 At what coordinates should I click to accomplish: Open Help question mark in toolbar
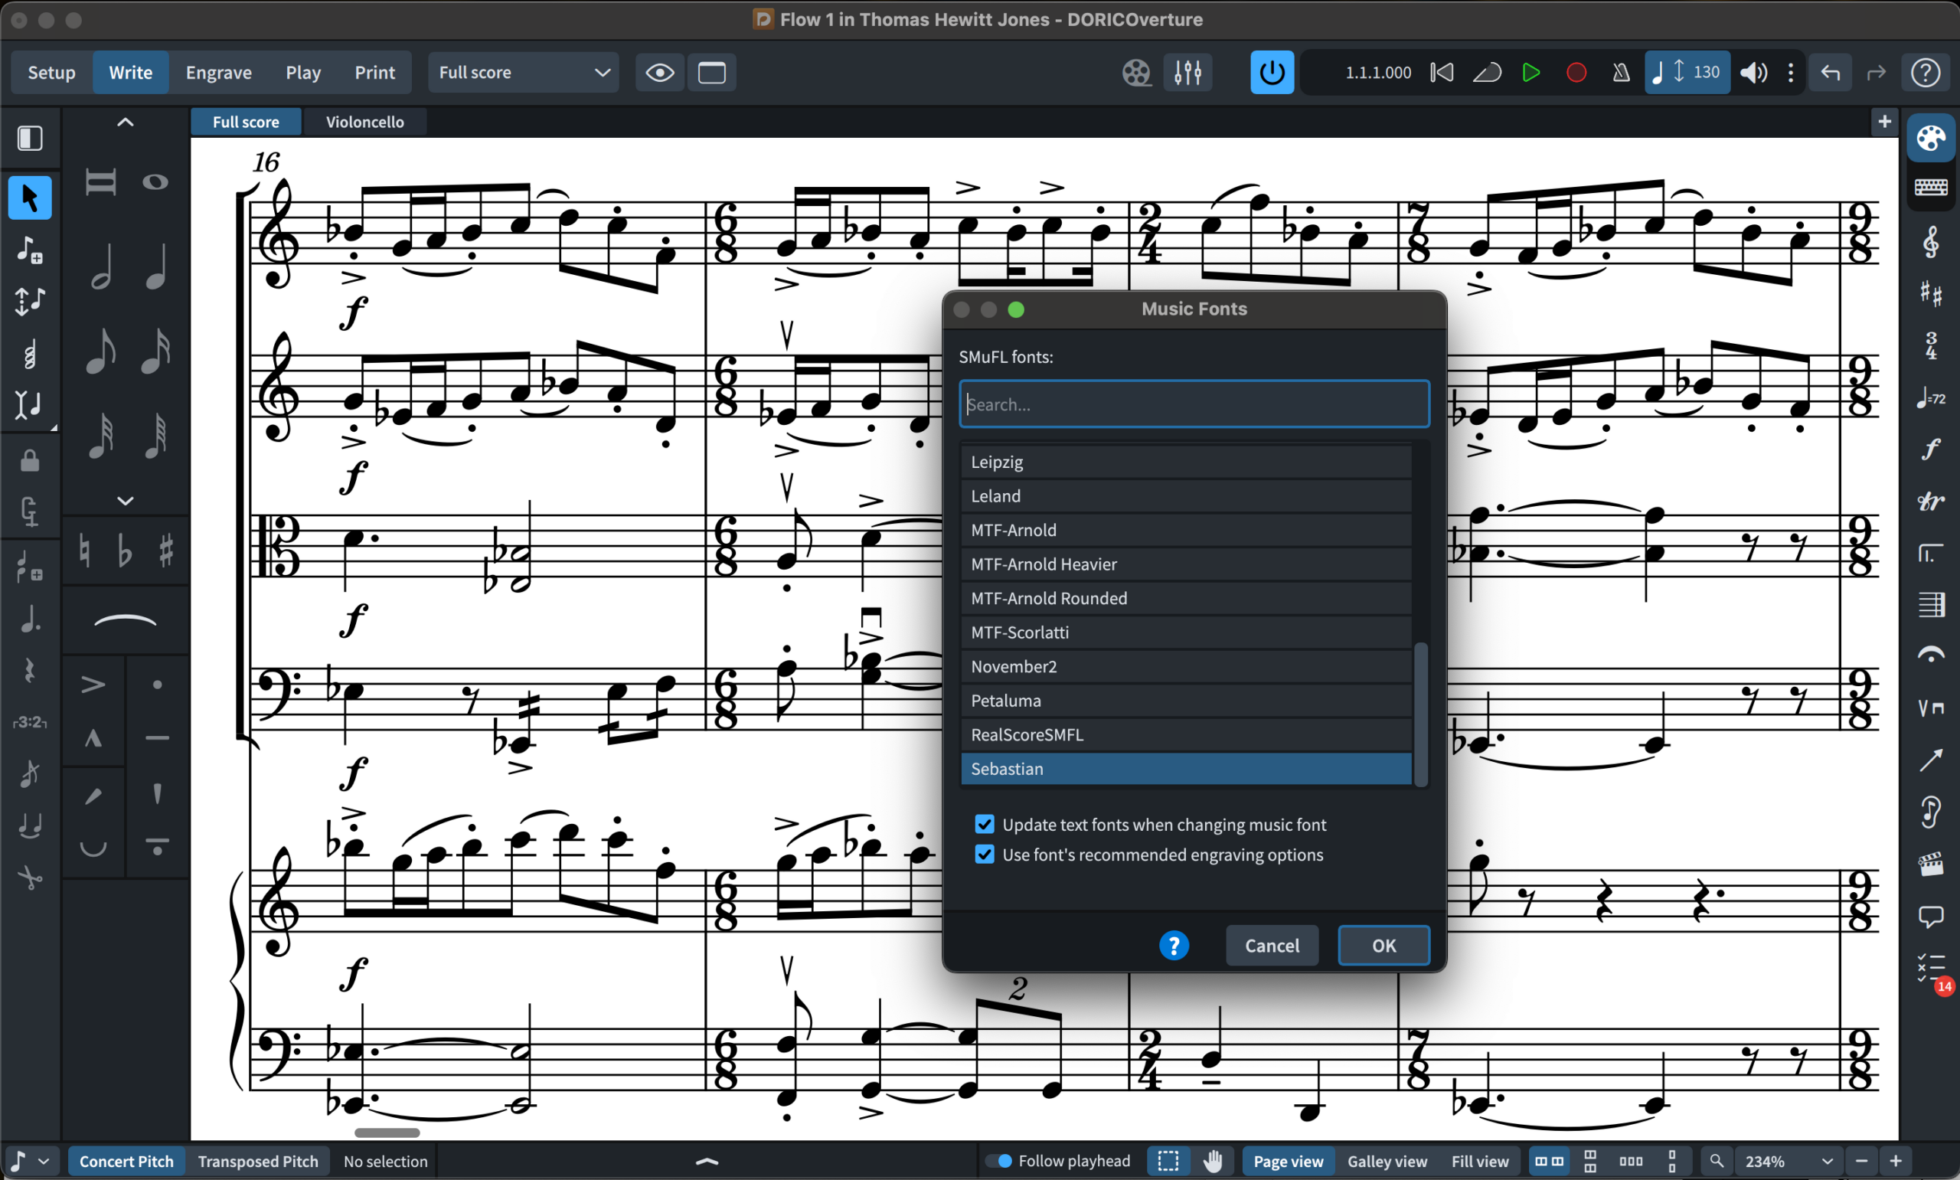[1925, 72]
